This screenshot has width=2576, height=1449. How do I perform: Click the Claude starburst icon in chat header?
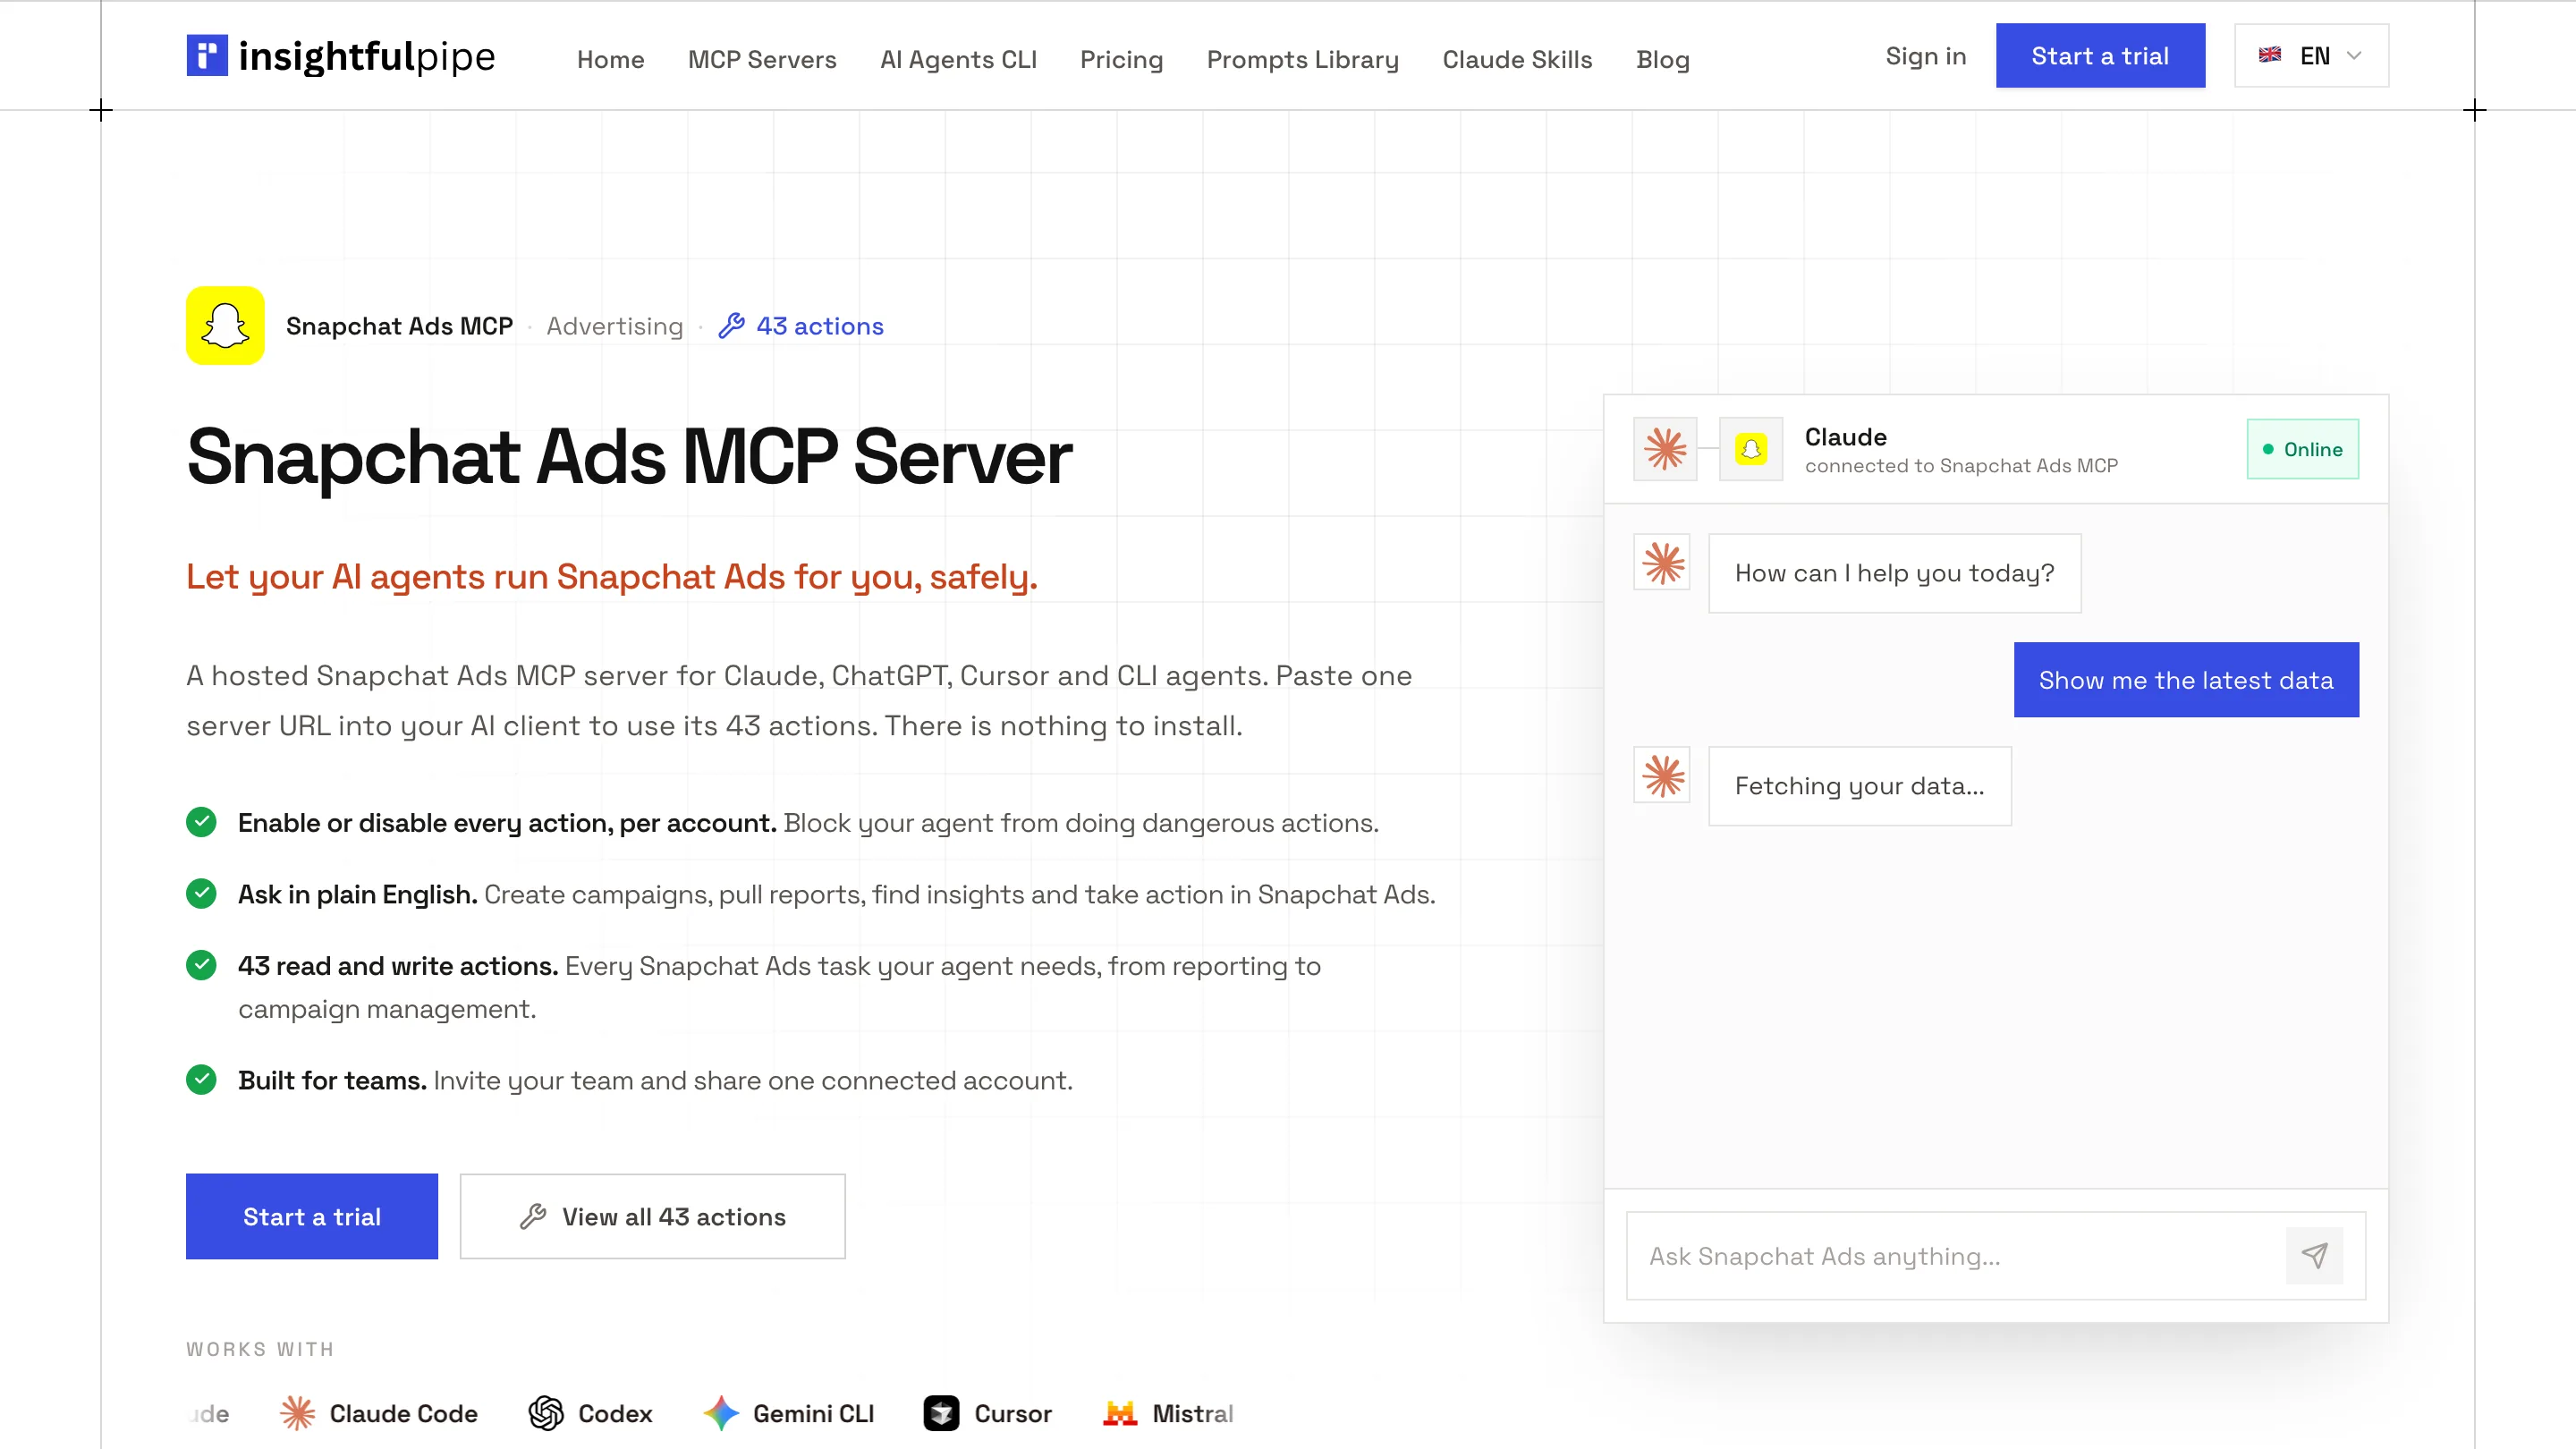(x=1665, y=449)
